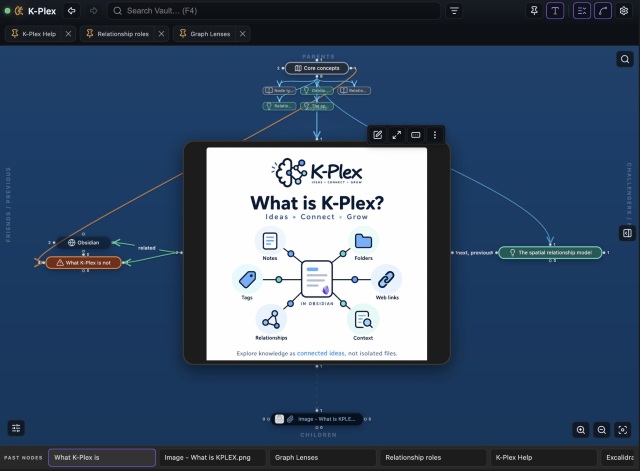Click the expand arrows icon on card
The image size is (640, 471).
(x=396, y=135)
